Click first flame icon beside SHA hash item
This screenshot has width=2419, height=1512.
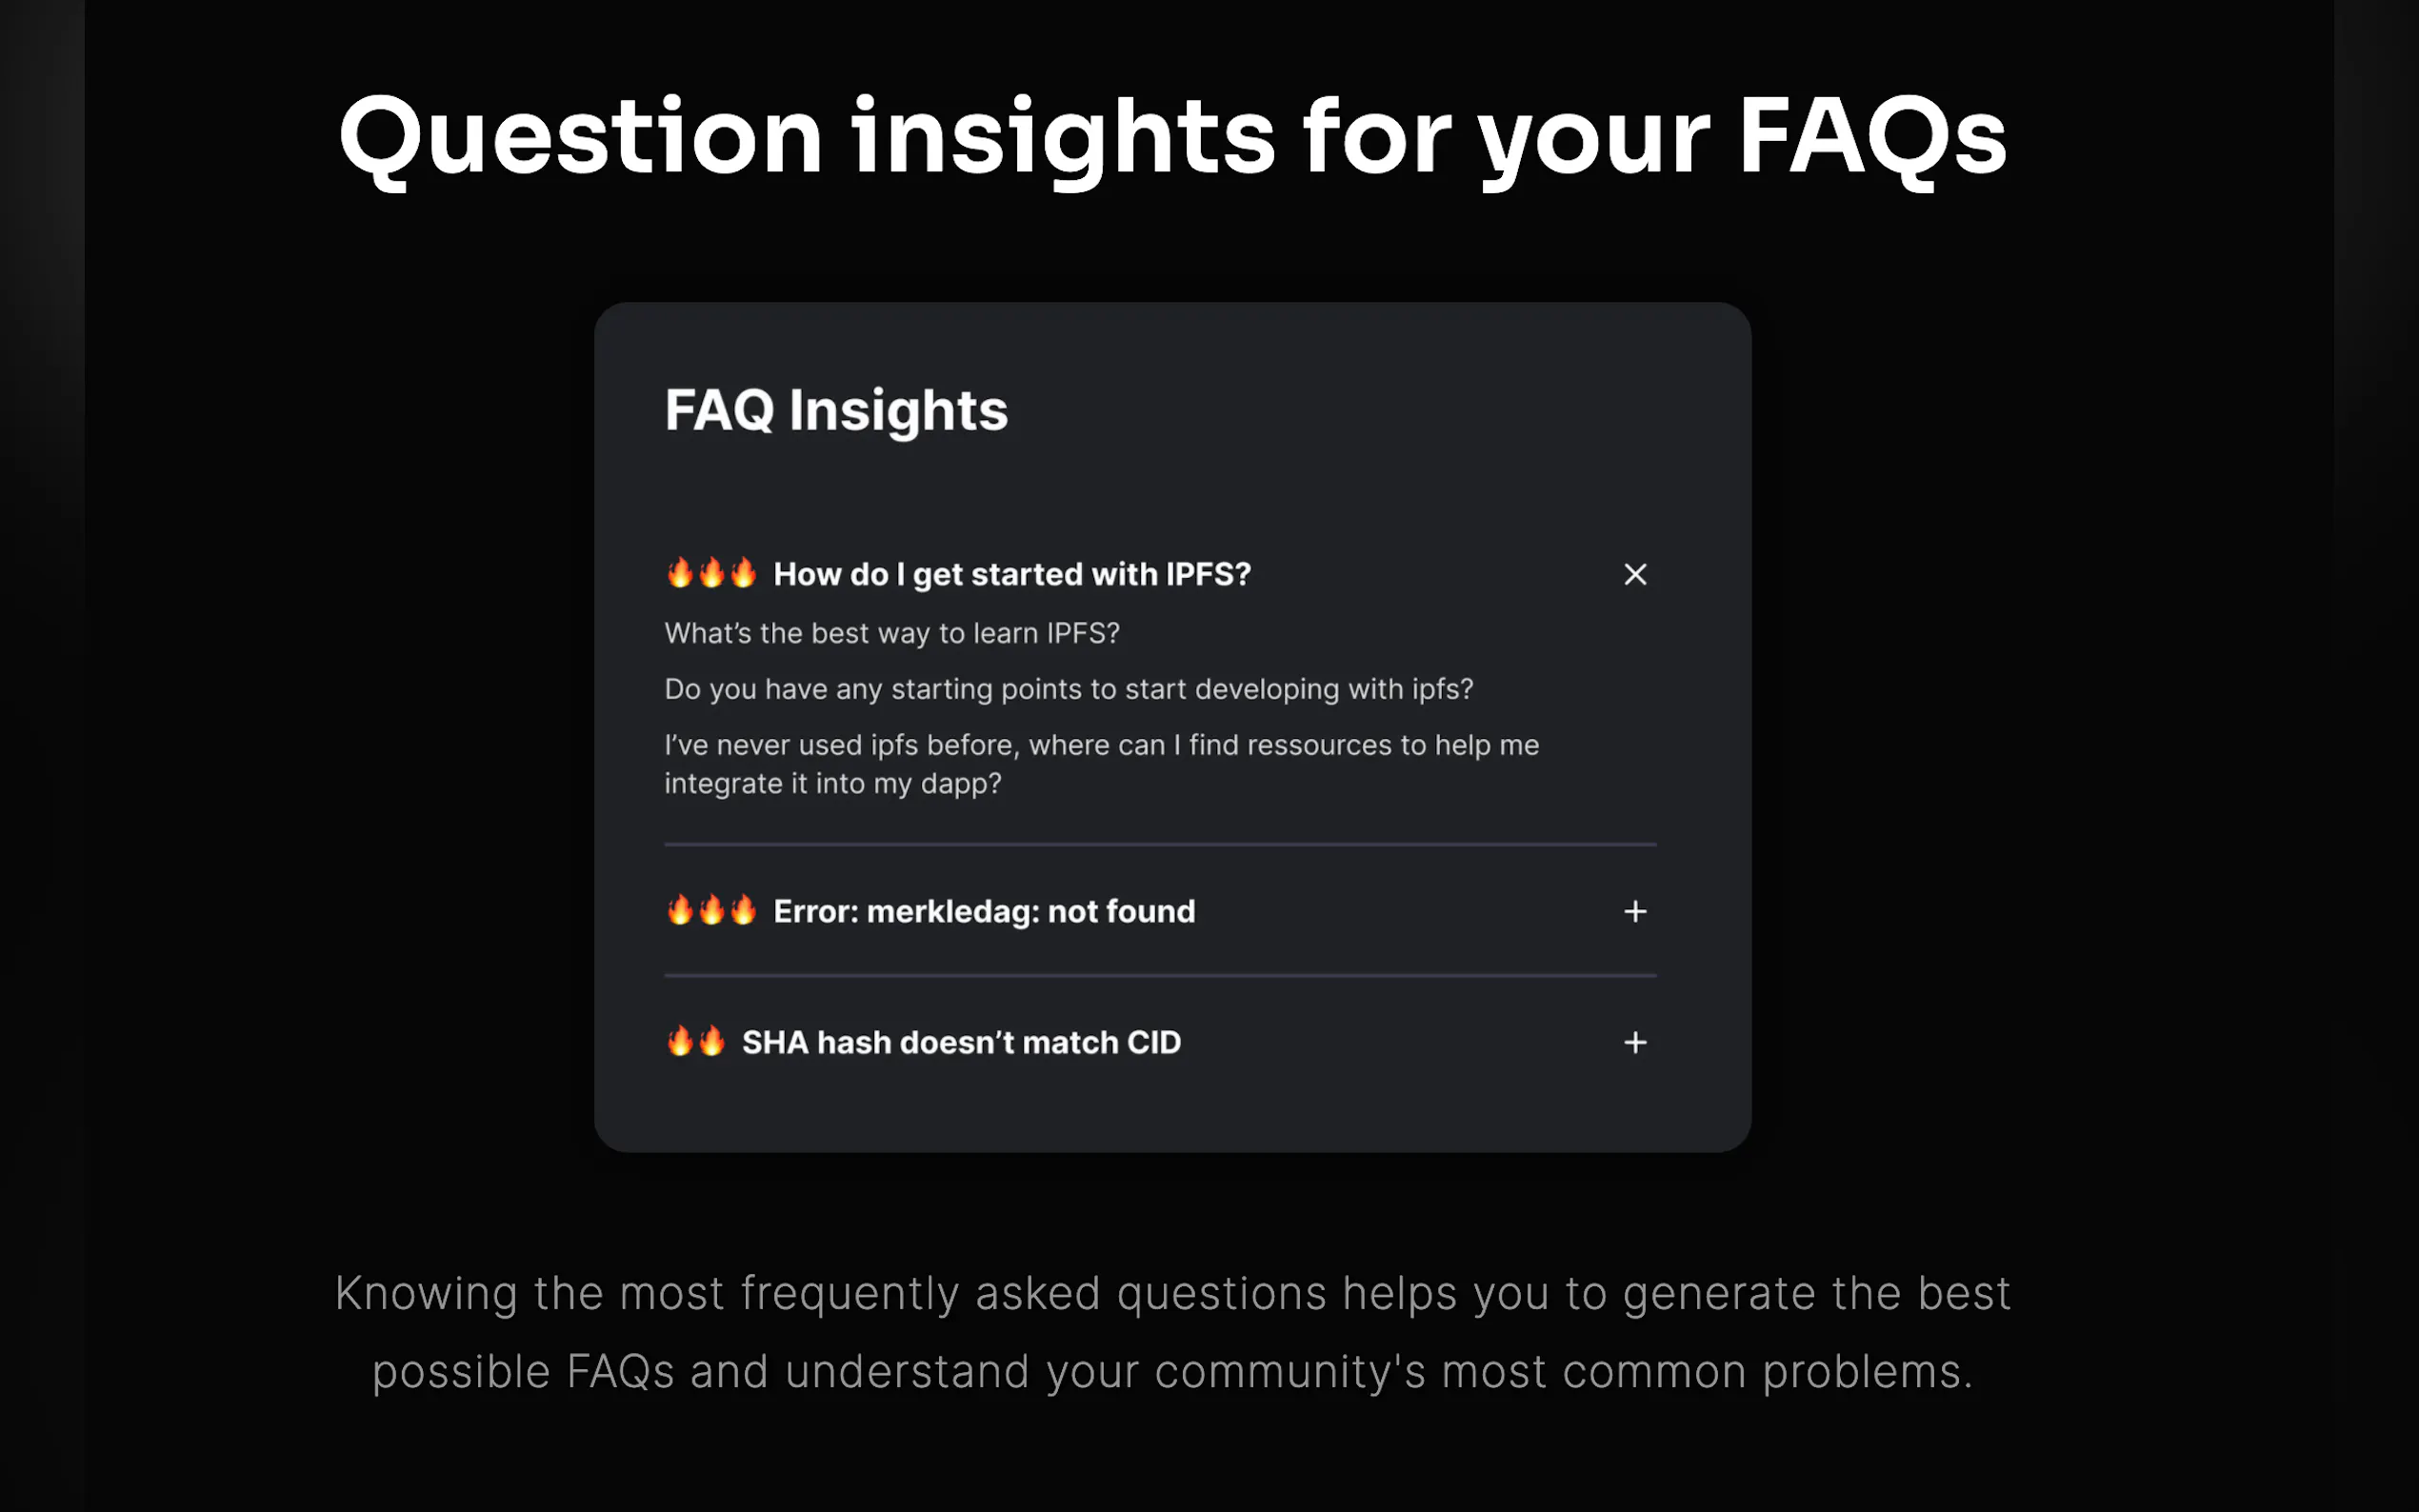click(680, 1041)
